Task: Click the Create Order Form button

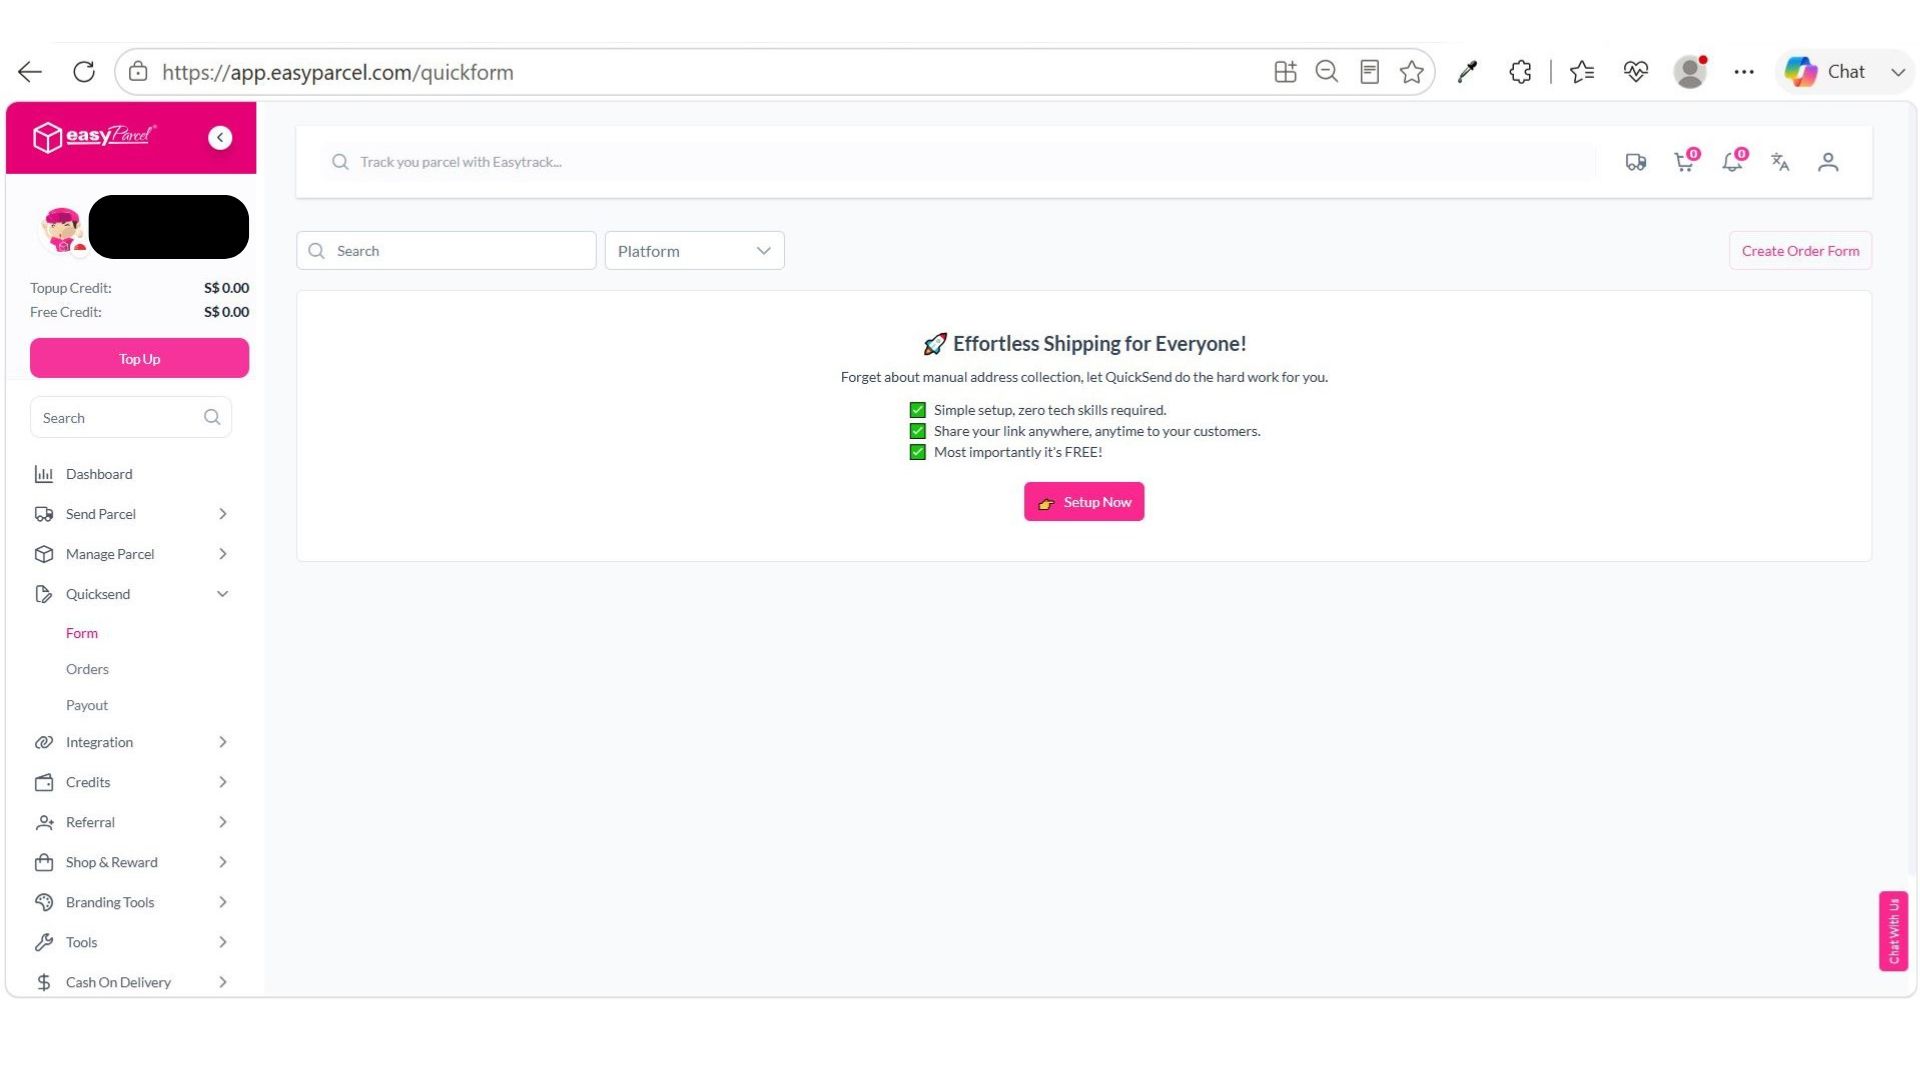Action: click(x=1800, y=251)
